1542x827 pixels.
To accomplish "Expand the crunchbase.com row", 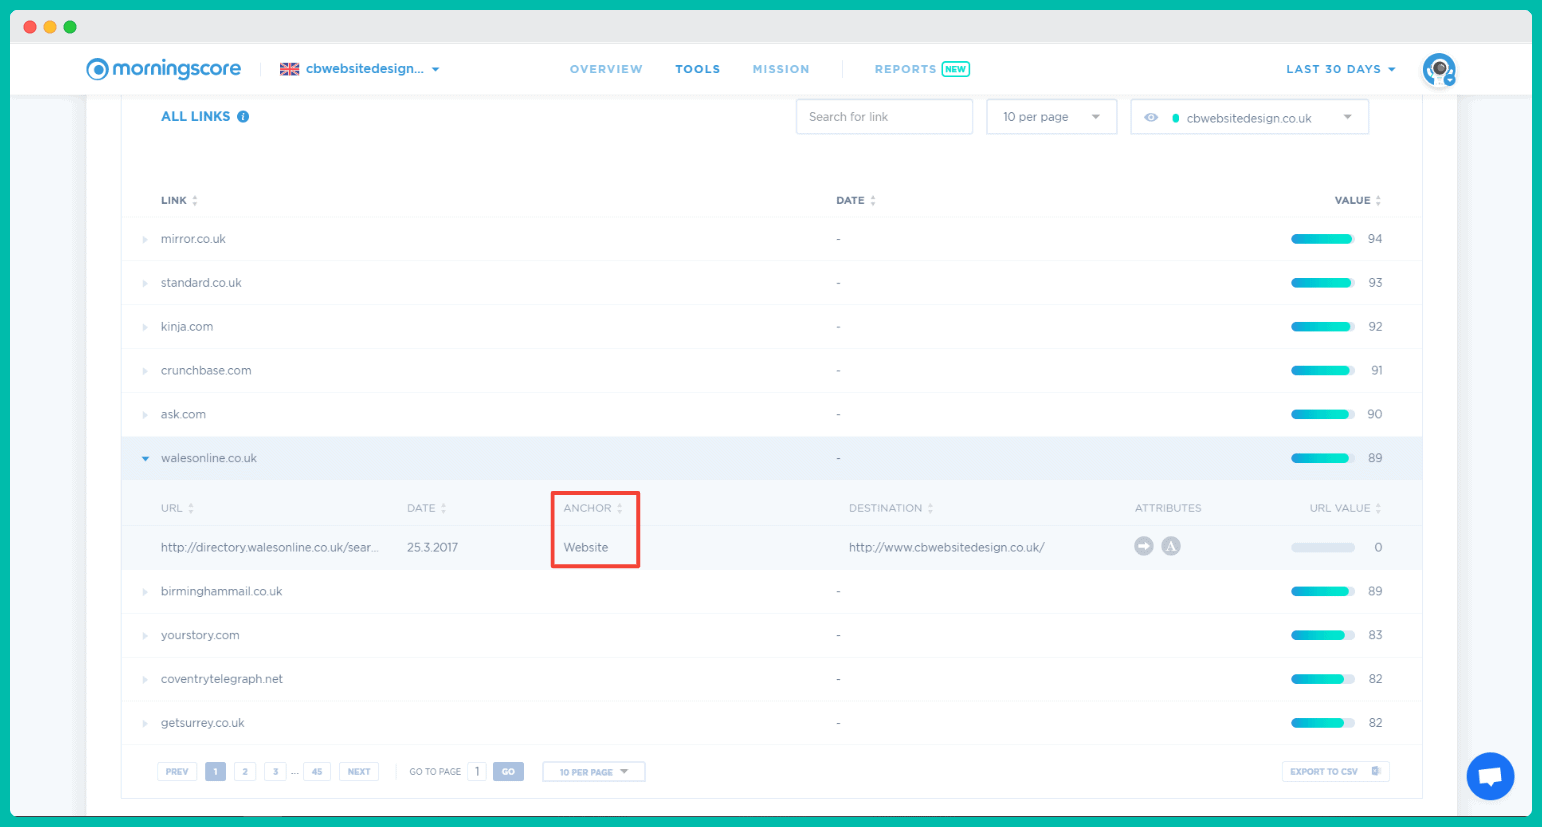I will click(x=145, y=371).
